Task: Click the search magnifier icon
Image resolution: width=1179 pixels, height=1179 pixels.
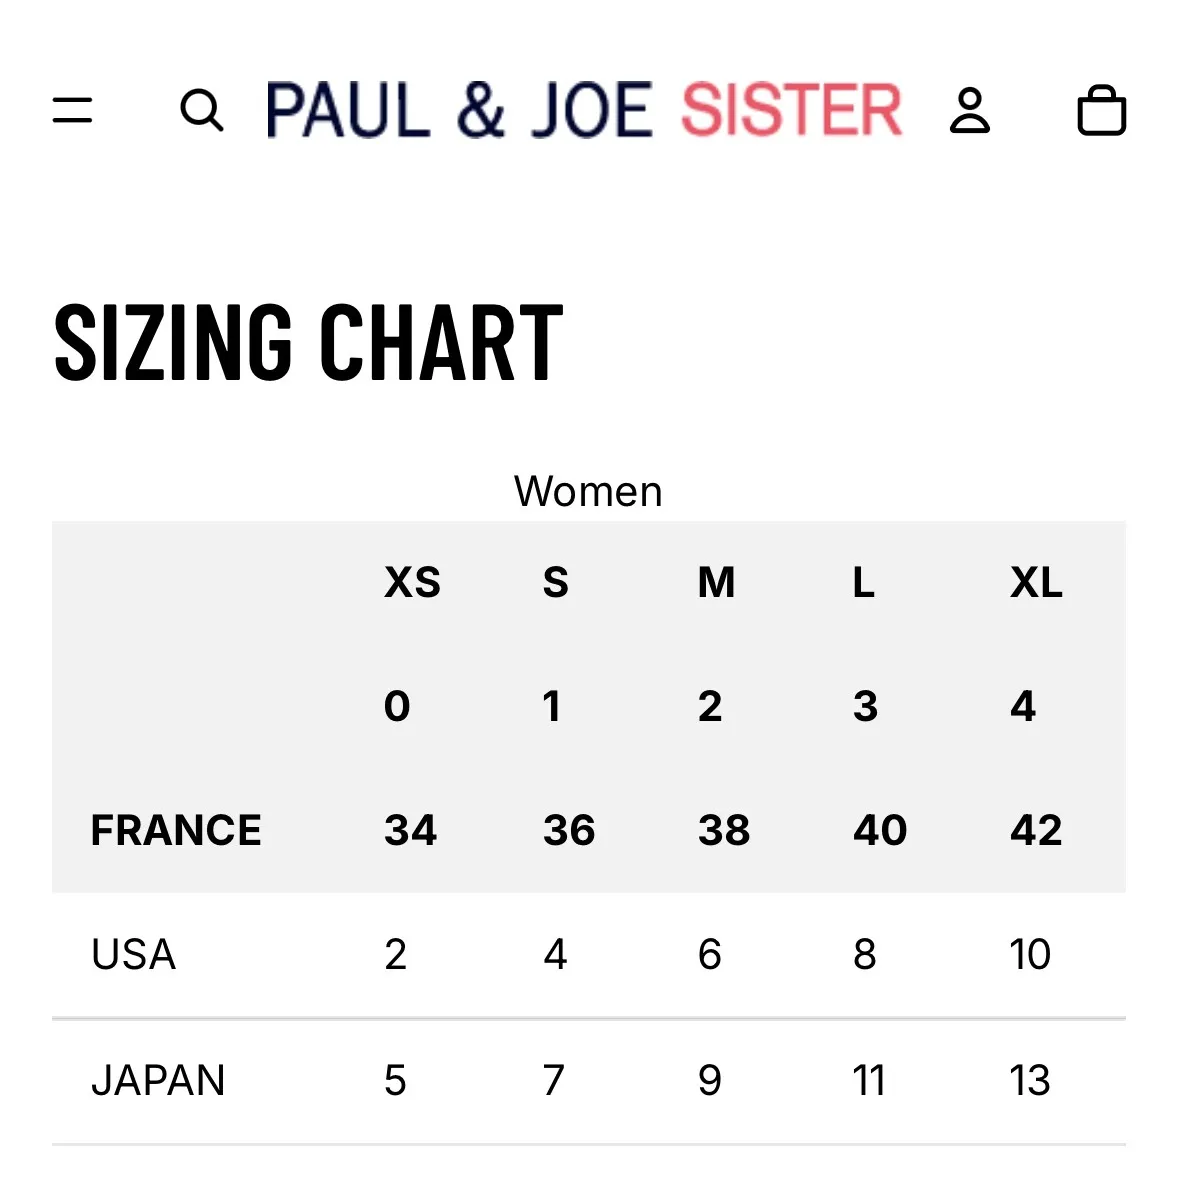Action: pos(201,110)
